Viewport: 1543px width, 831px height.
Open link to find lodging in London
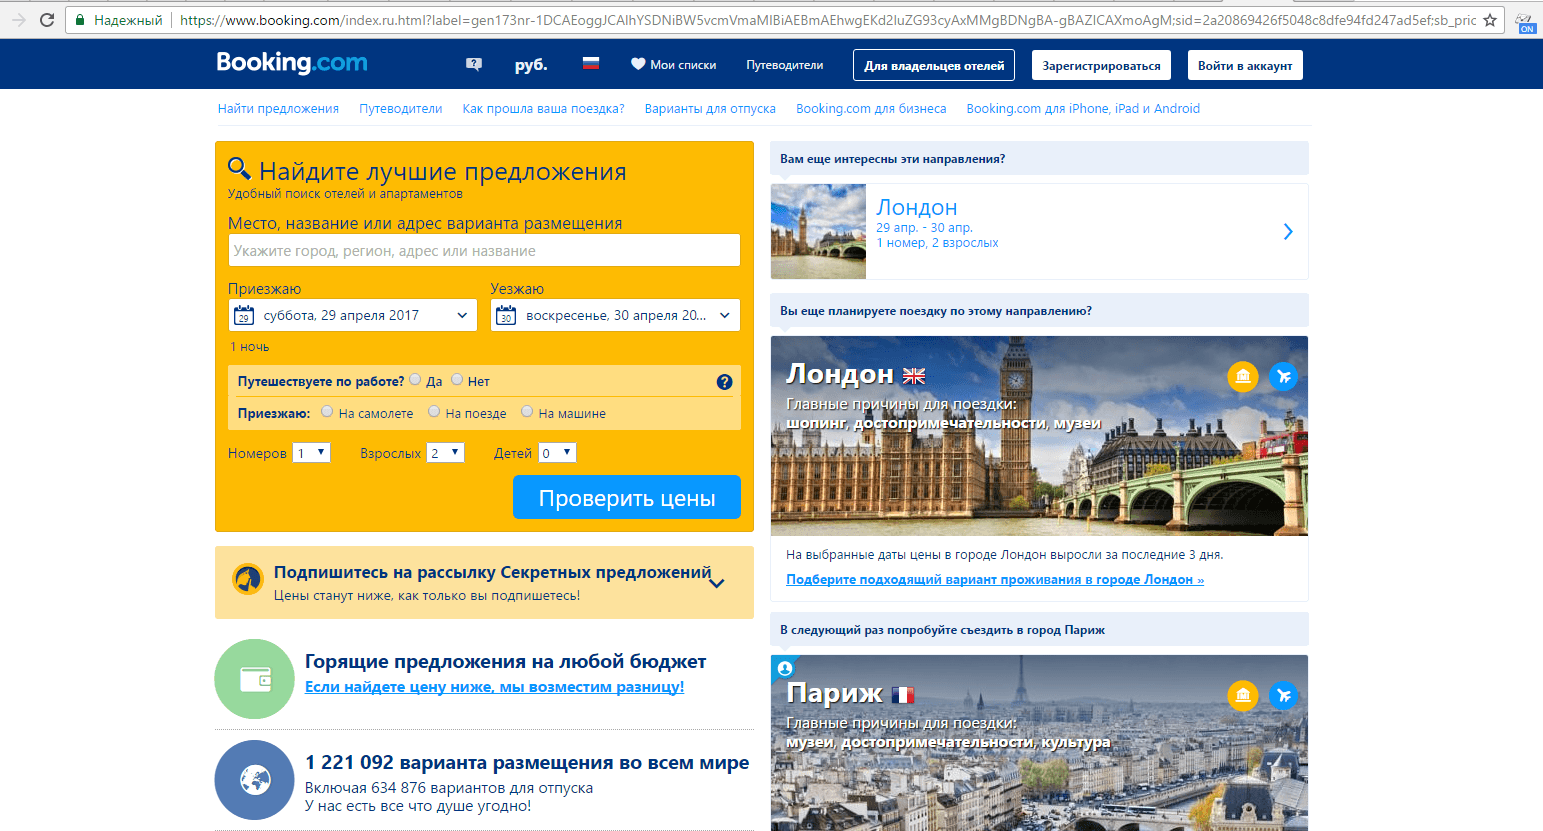click(995, 580)
